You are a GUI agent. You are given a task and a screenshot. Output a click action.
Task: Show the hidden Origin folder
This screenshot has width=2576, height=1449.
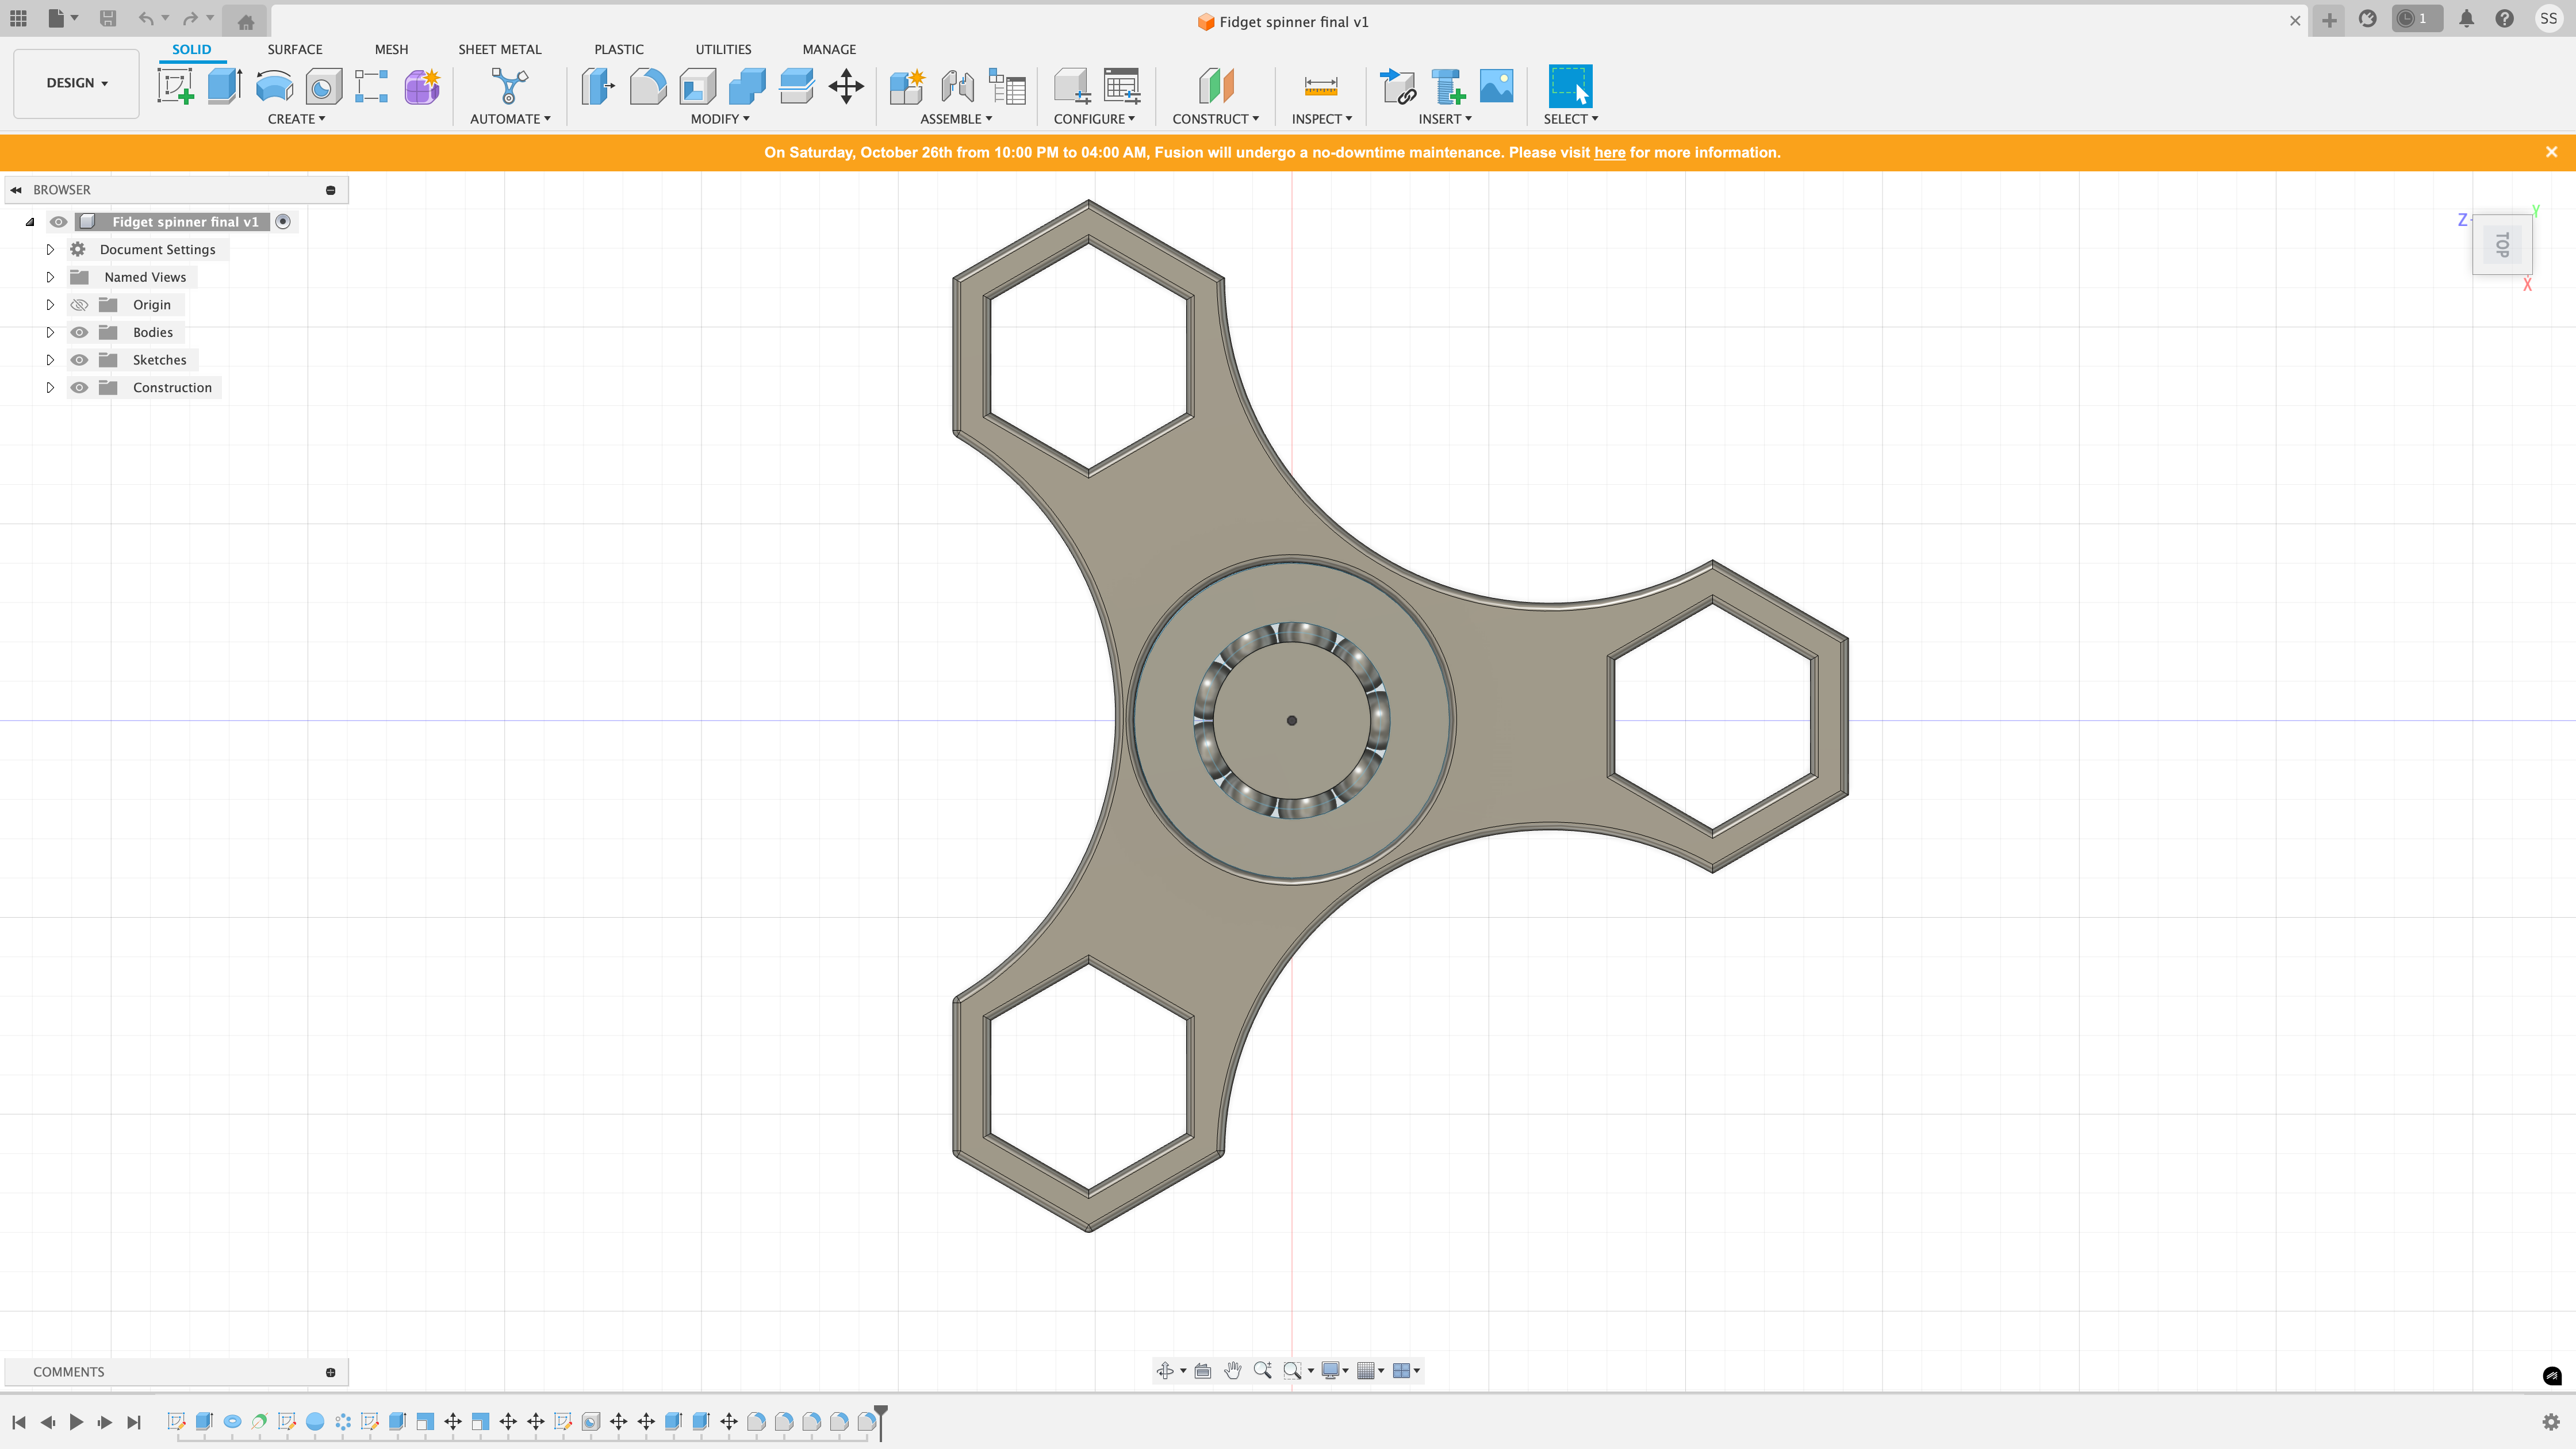(x=79, y=305)
